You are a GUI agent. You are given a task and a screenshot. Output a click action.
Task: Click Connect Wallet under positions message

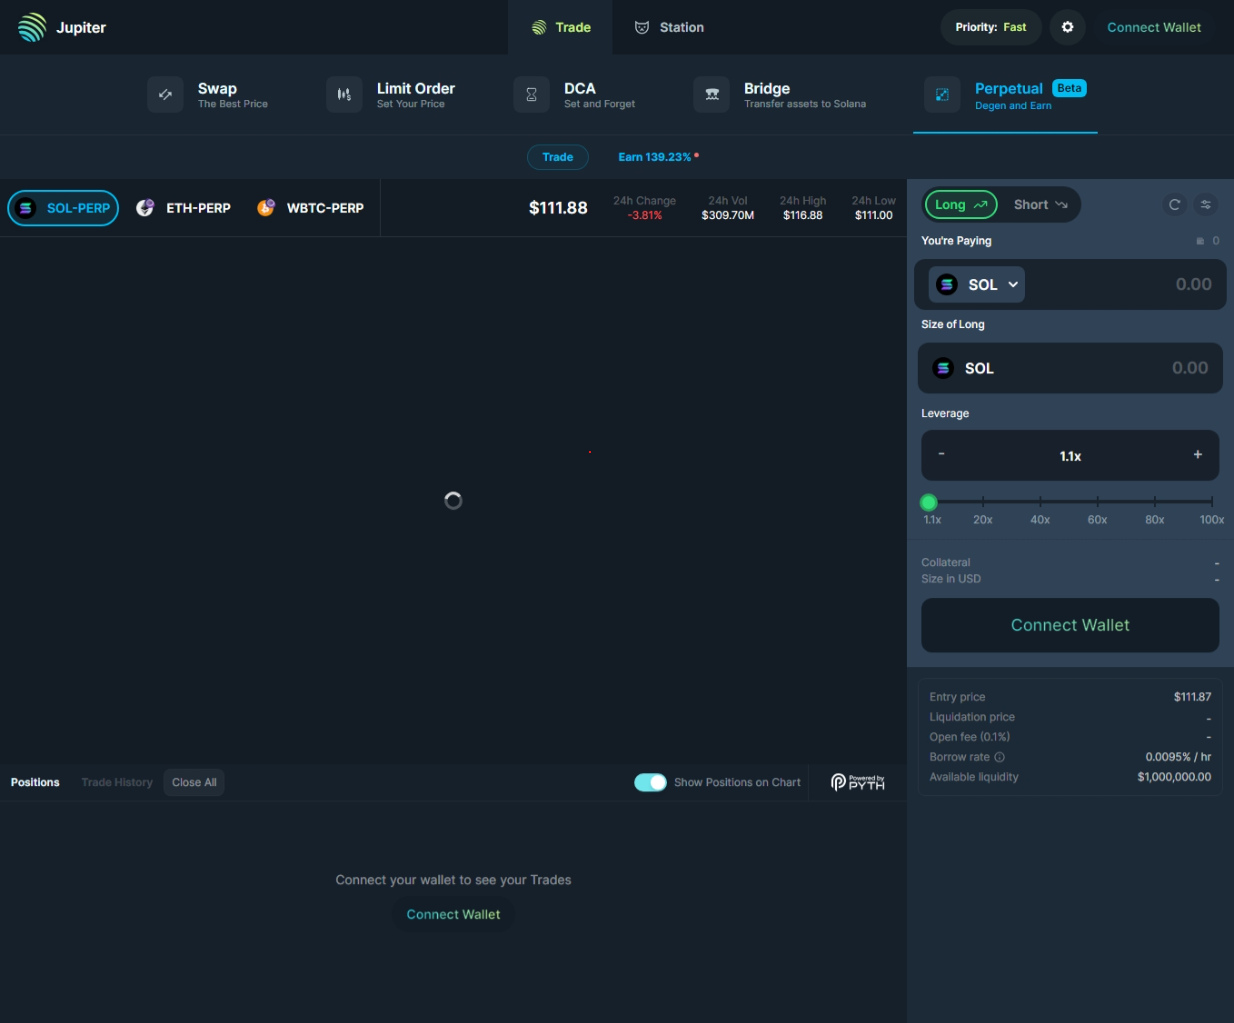[453, 914]
